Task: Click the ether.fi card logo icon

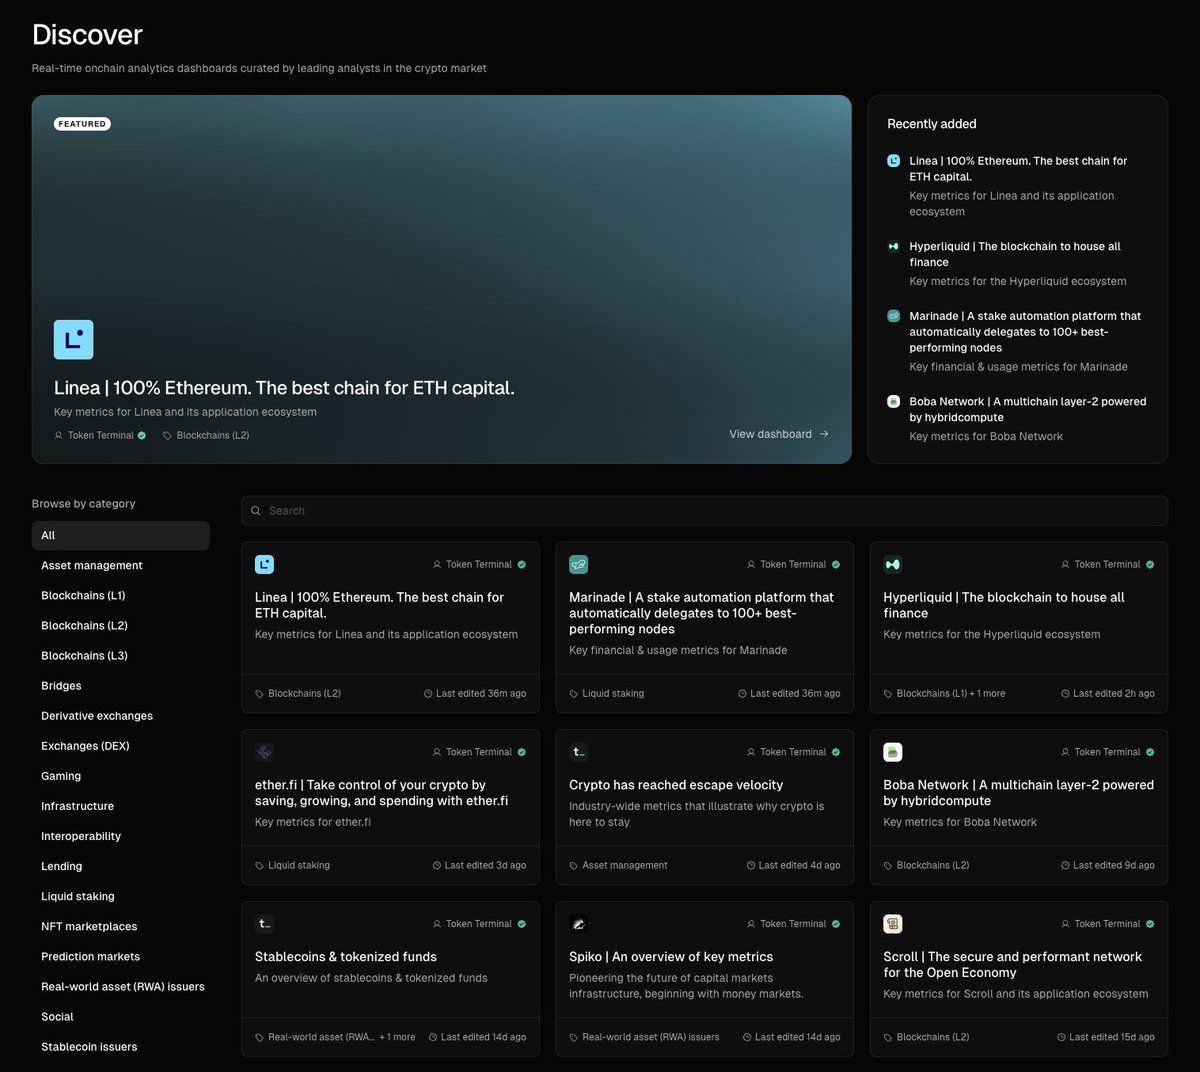Action: [x=264, y=752]
